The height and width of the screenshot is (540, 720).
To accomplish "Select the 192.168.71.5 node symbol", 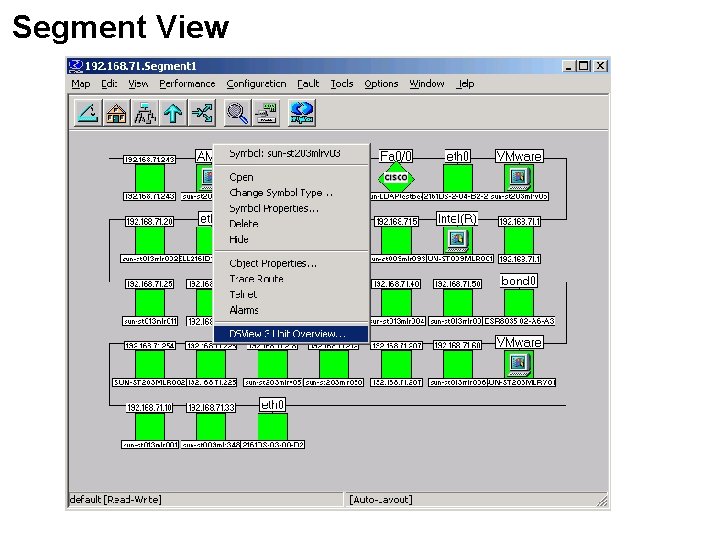I will point(396,241).
